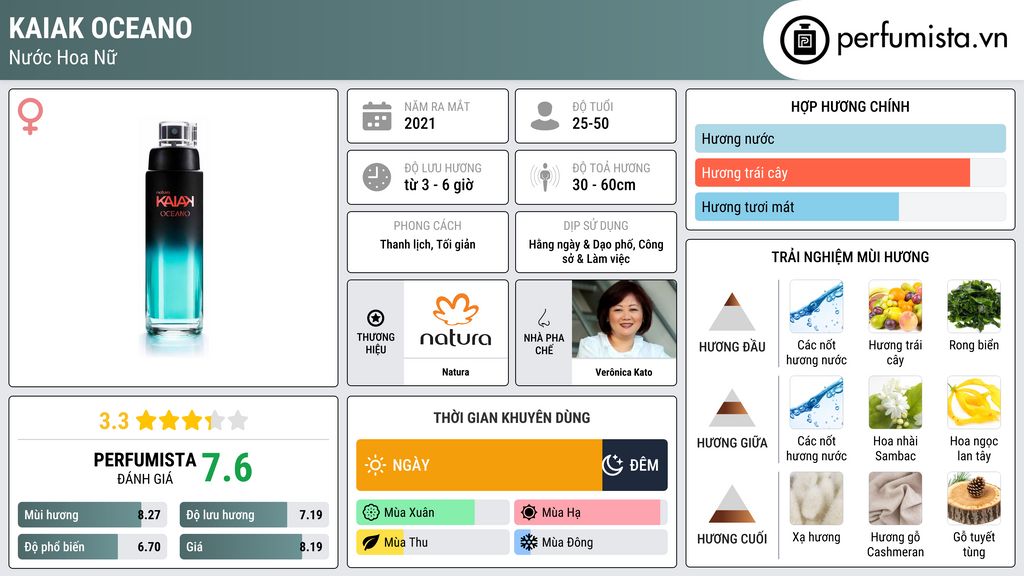Click the Gỗ tuyết tùng cedar image

[x=974, y=498]
